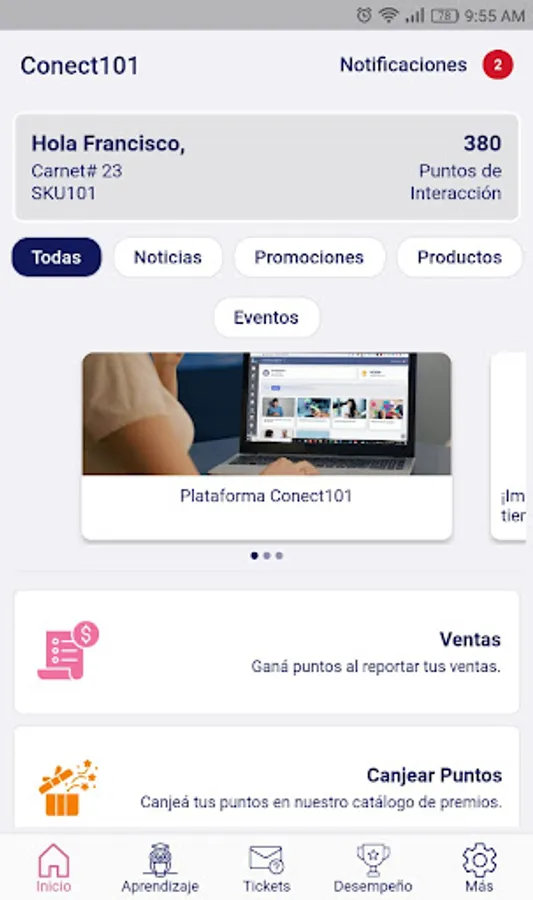Open the Aprendizaje owl icon
The width and height of the screenshot is (533, 900).
(160, 859)
